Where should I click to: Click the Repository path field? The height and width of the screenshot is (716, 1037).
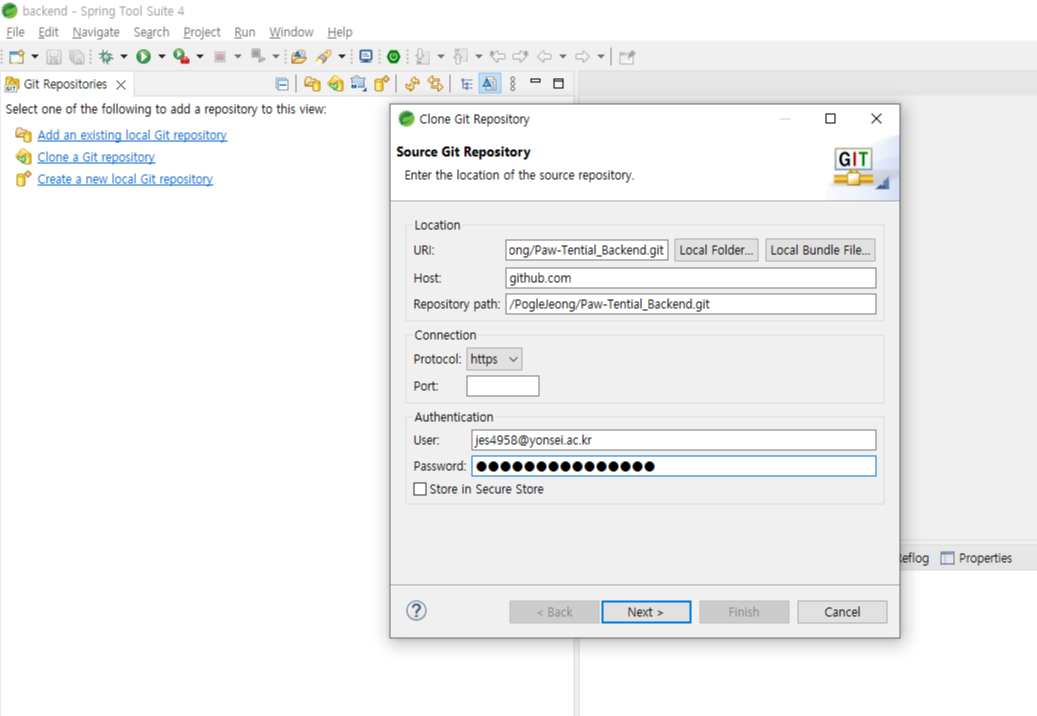pos(690,304)
